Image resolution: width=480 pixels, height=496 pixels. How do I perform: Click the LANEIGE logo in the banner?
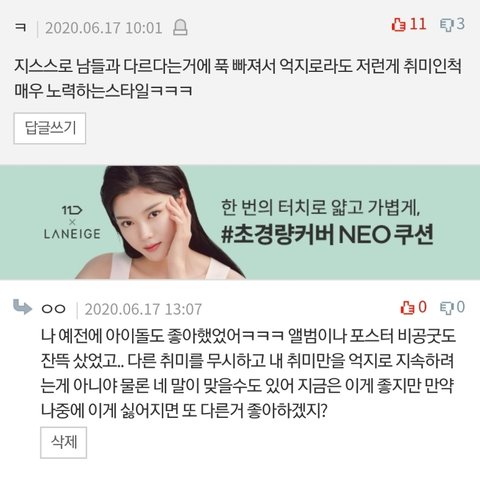click(x=72, y=234)
